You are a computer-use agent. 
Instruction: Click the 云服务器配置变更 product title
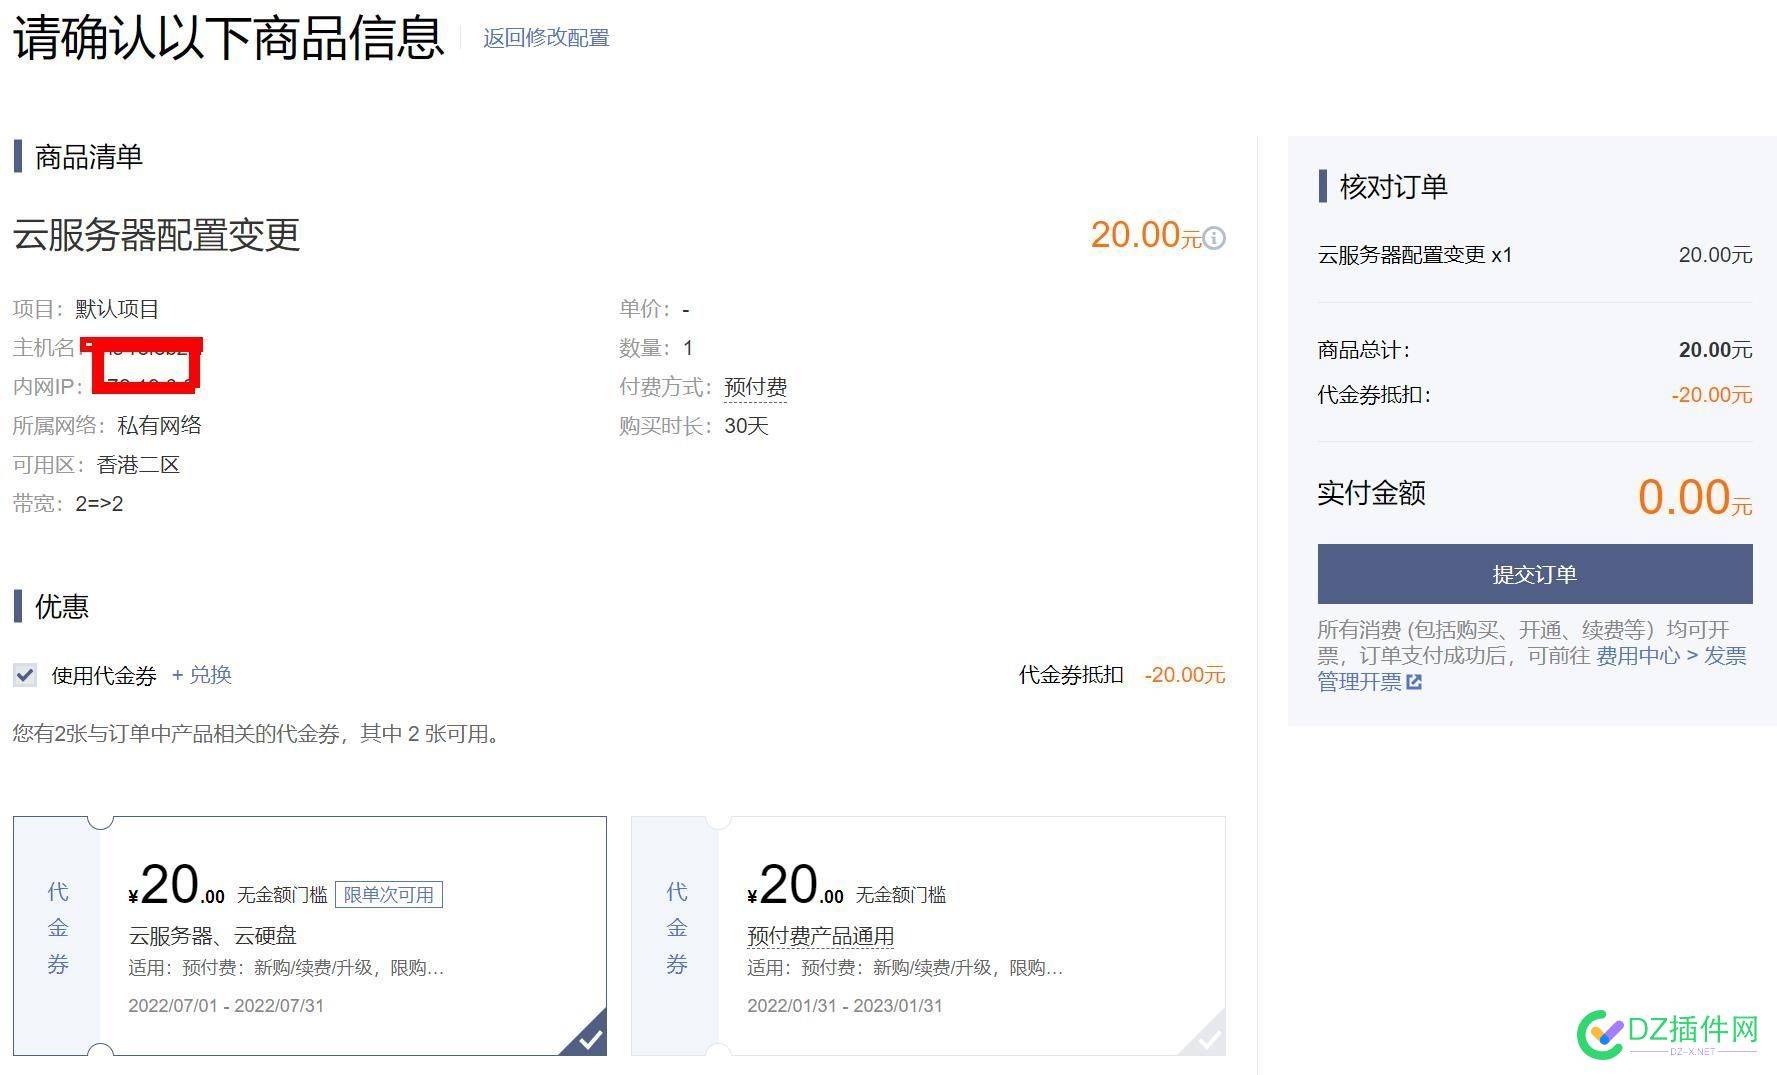pos(156,235)
